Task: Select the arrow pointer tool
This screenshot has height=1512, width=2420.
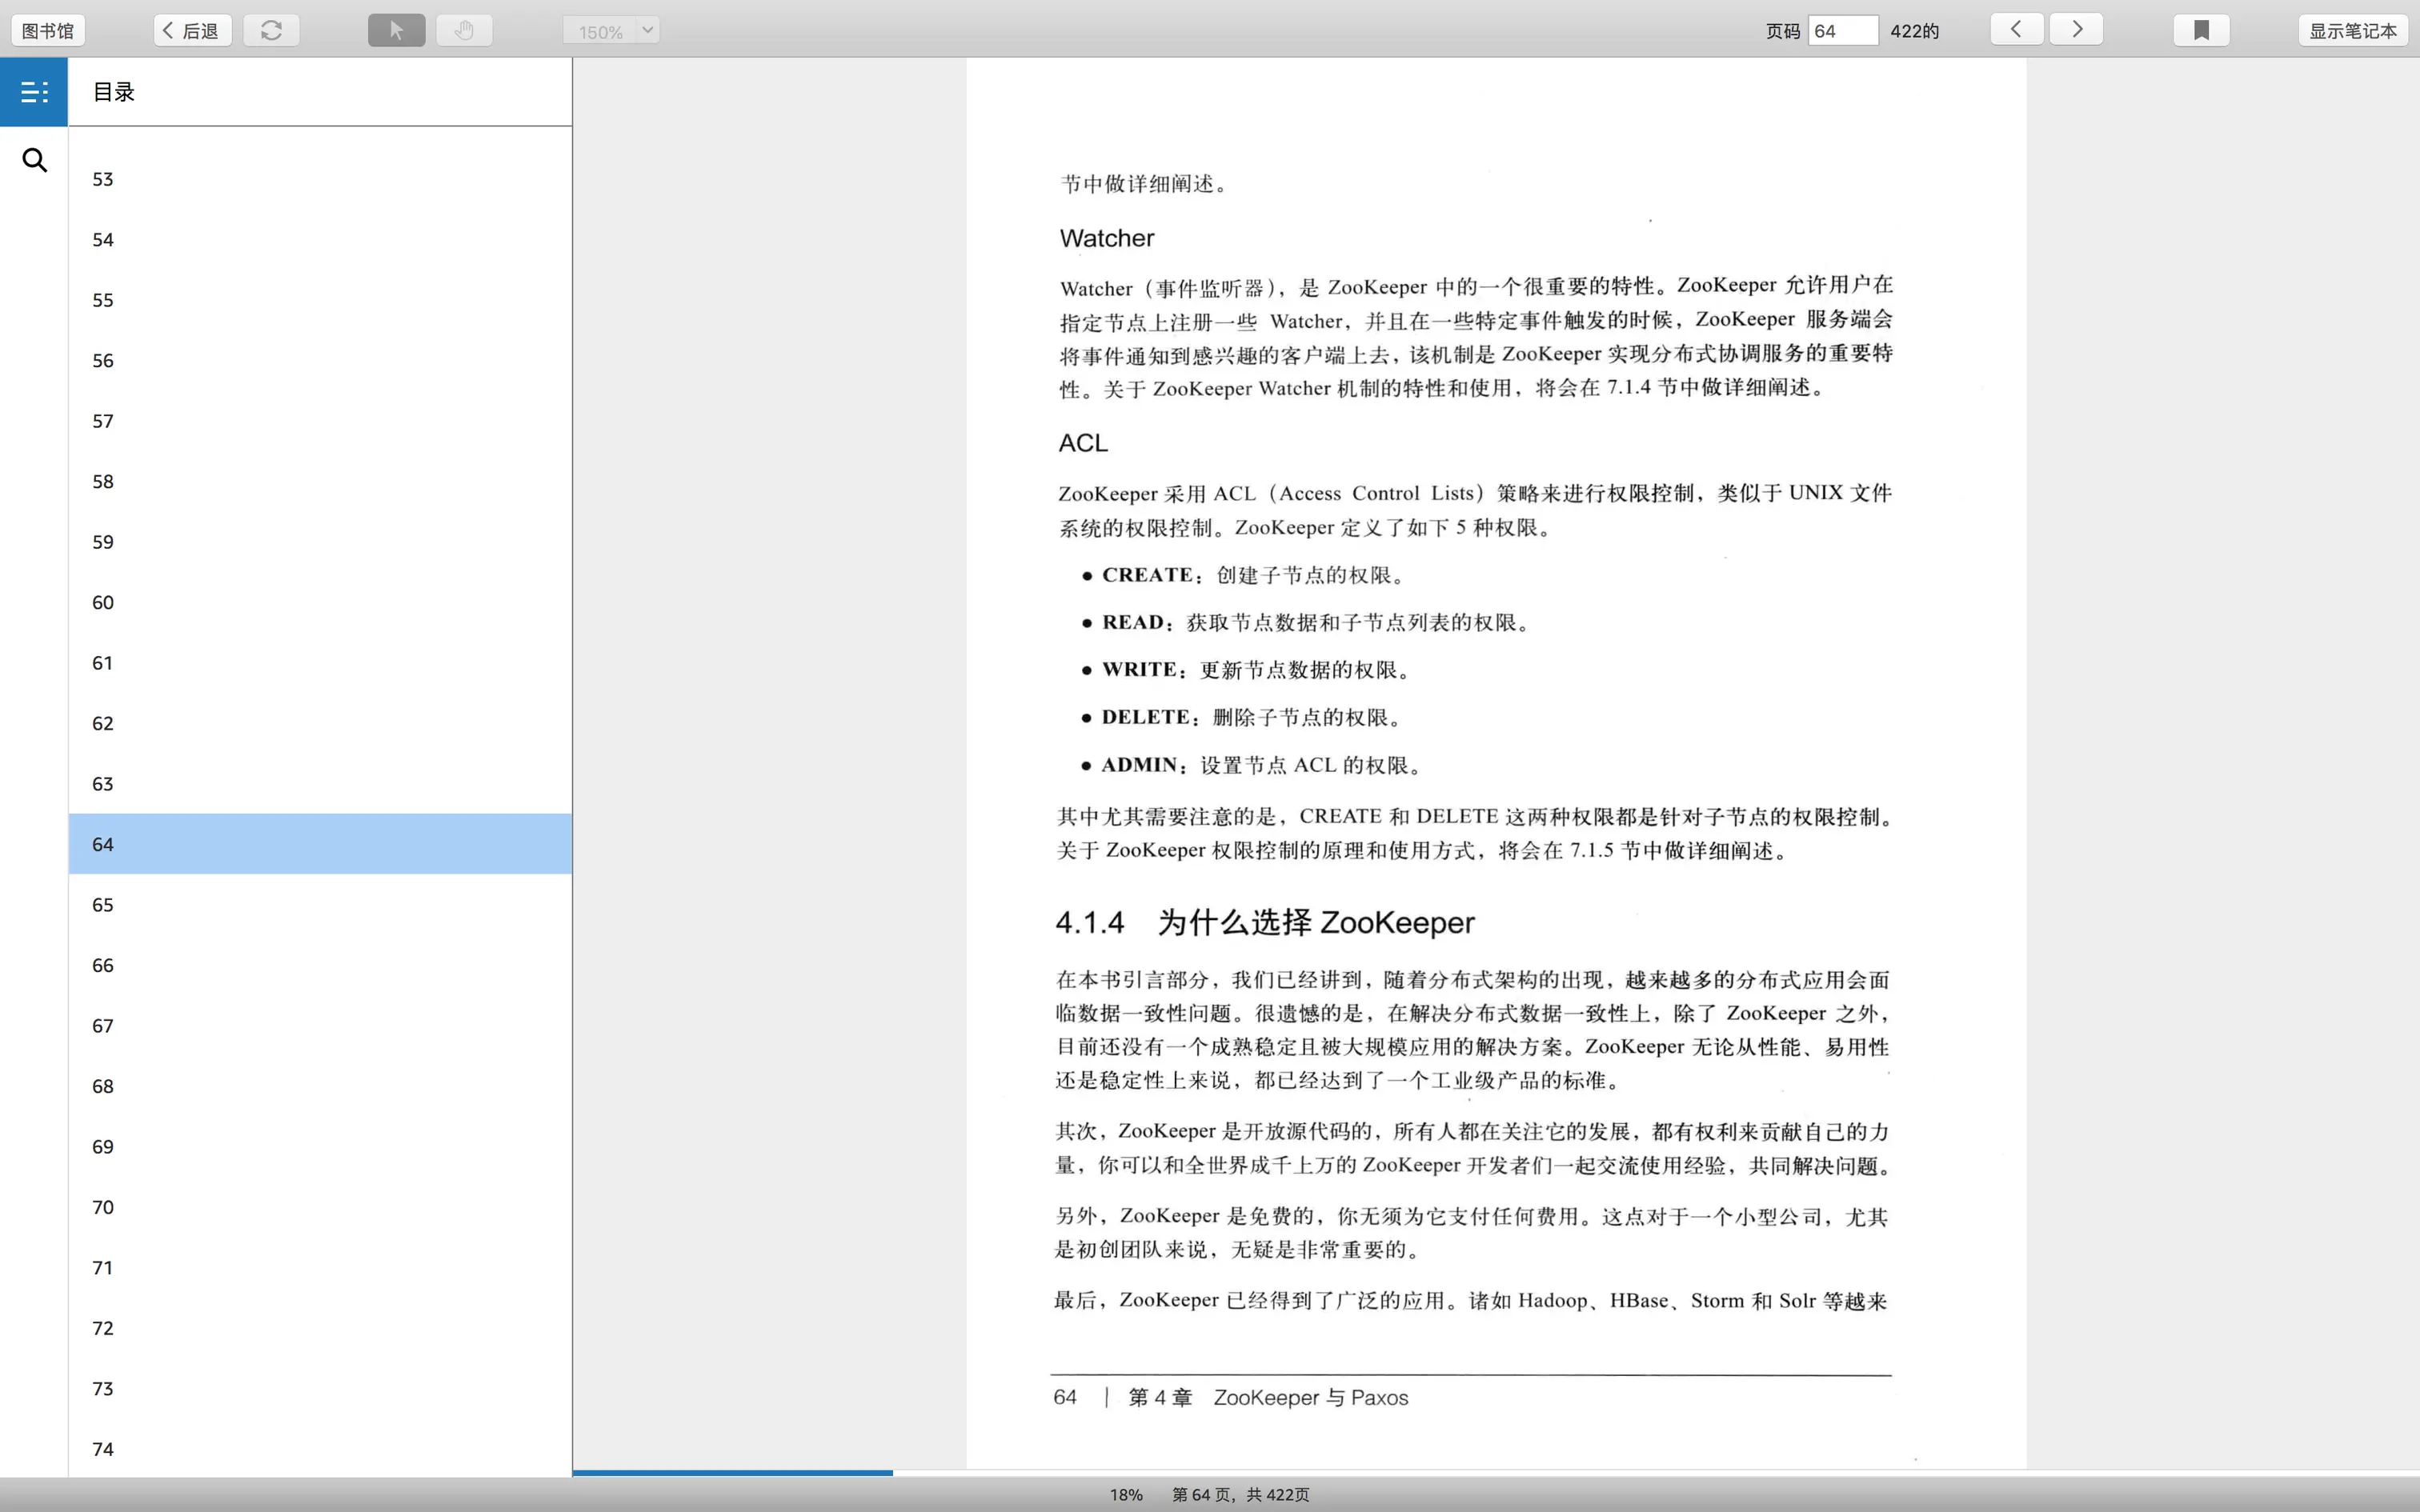Action: 396,30
